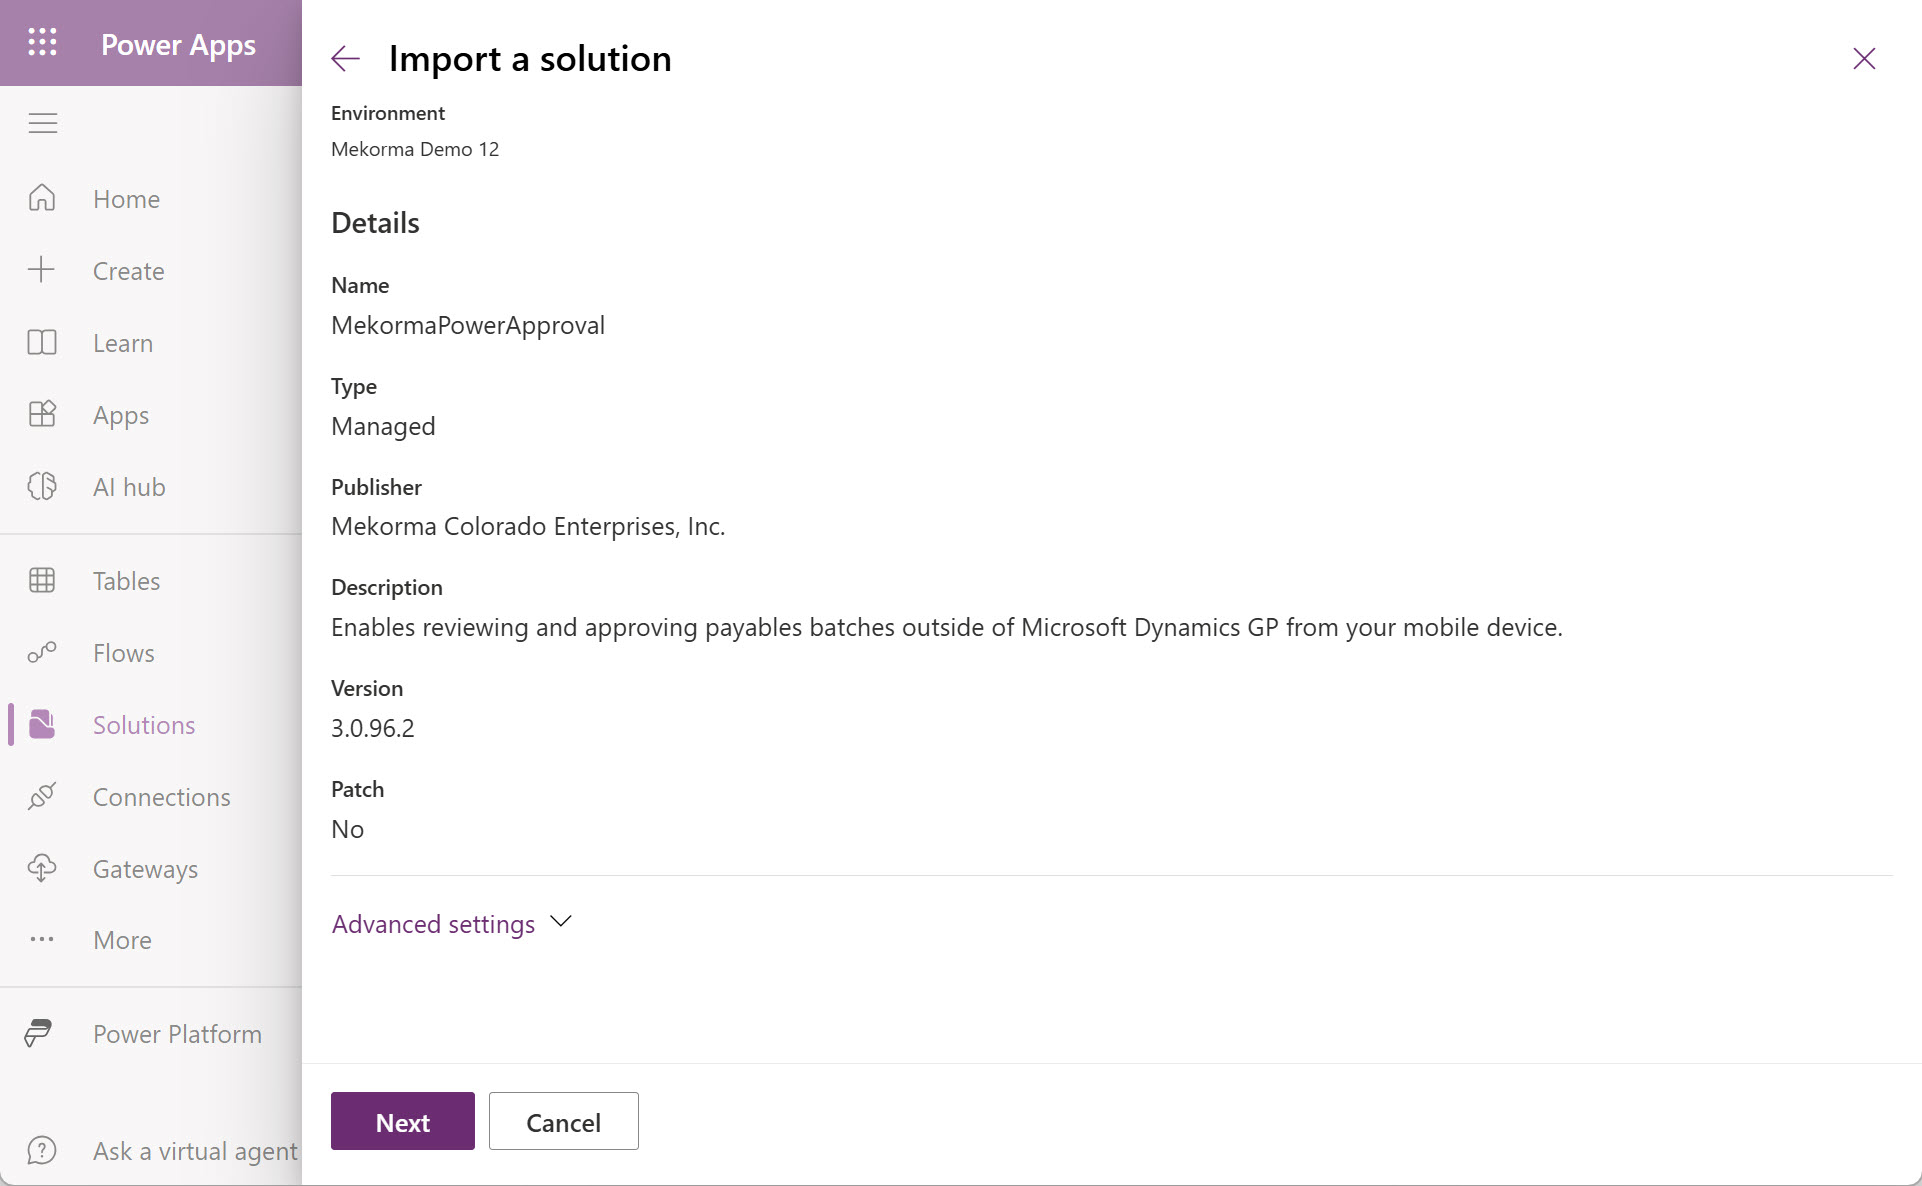Click the Cancel button
Screen dimensions: 1922x1186
[563, 1122]
